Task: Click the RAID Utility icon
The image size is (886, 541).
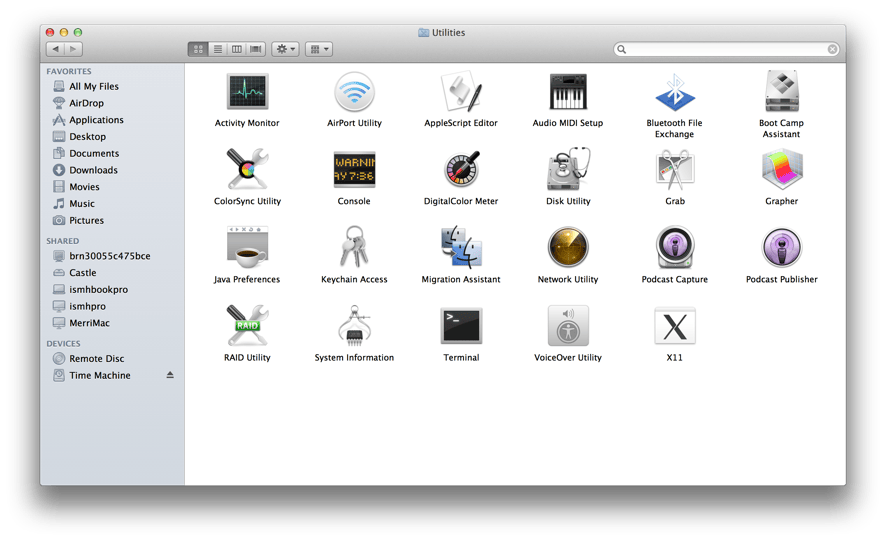Action: [247, 325]
